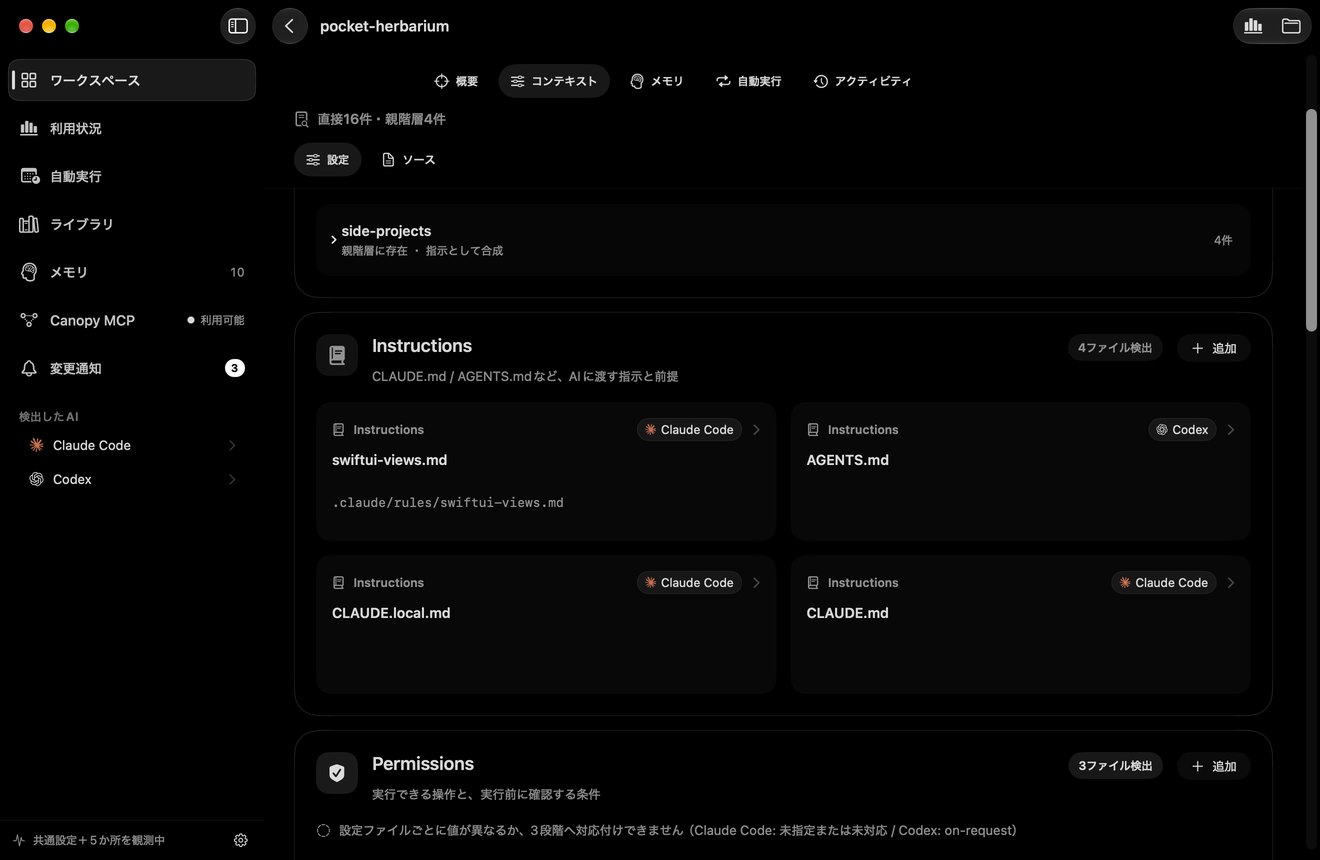This screenshot has height=860, width=1320.
Task: Click the 利用状況 chart icon
Action: [29, 128]
